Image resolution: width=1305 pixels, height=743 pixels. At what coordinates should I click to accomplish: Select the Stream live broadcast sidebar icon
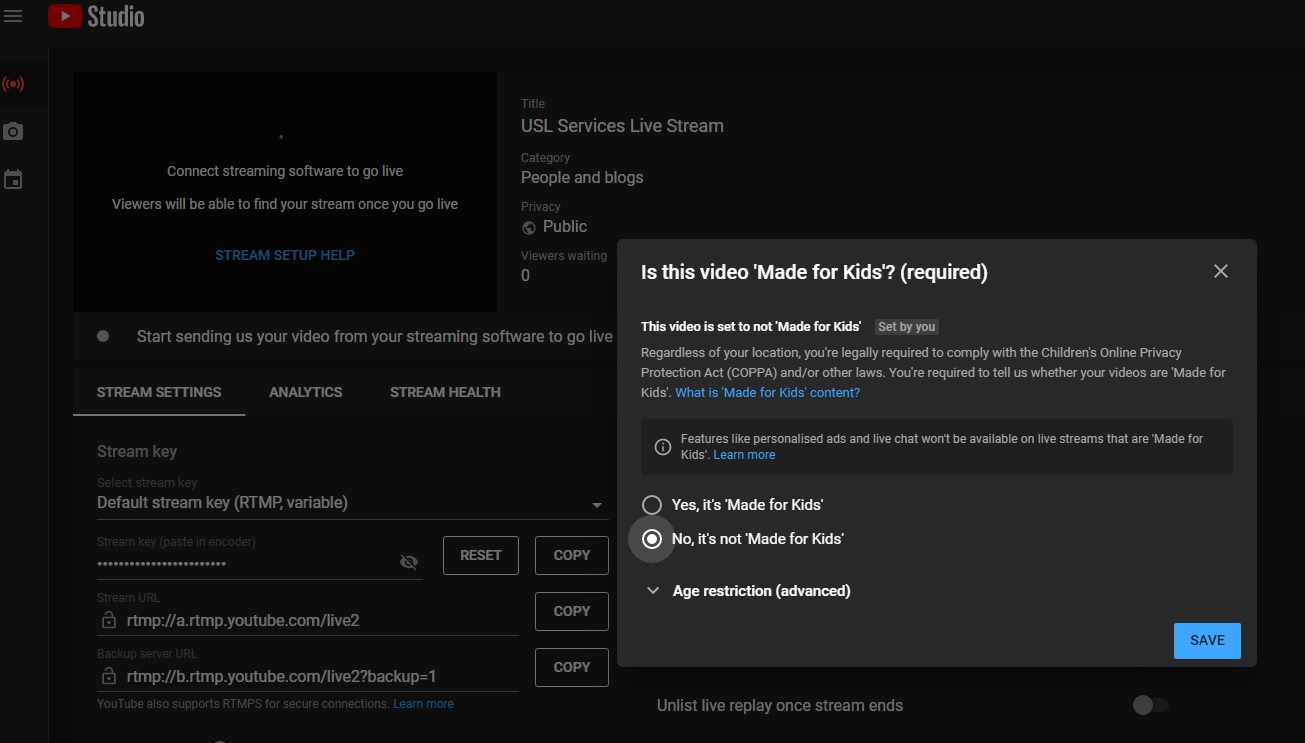tap(13, 84)
